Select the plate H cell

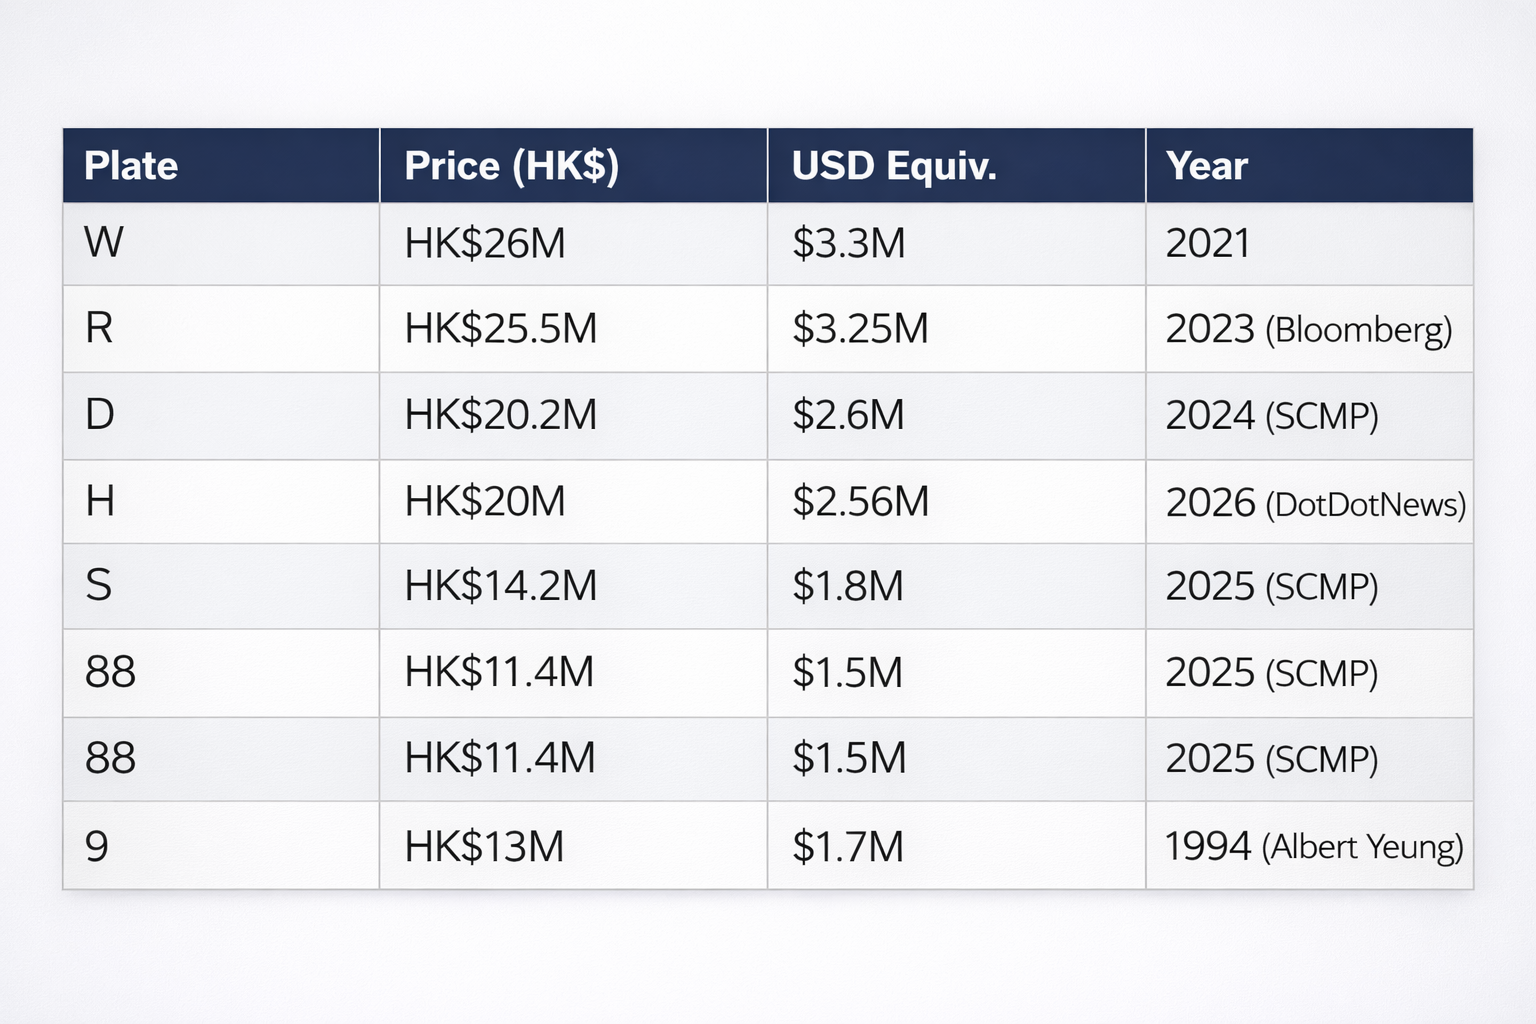(x=100, y=501)
